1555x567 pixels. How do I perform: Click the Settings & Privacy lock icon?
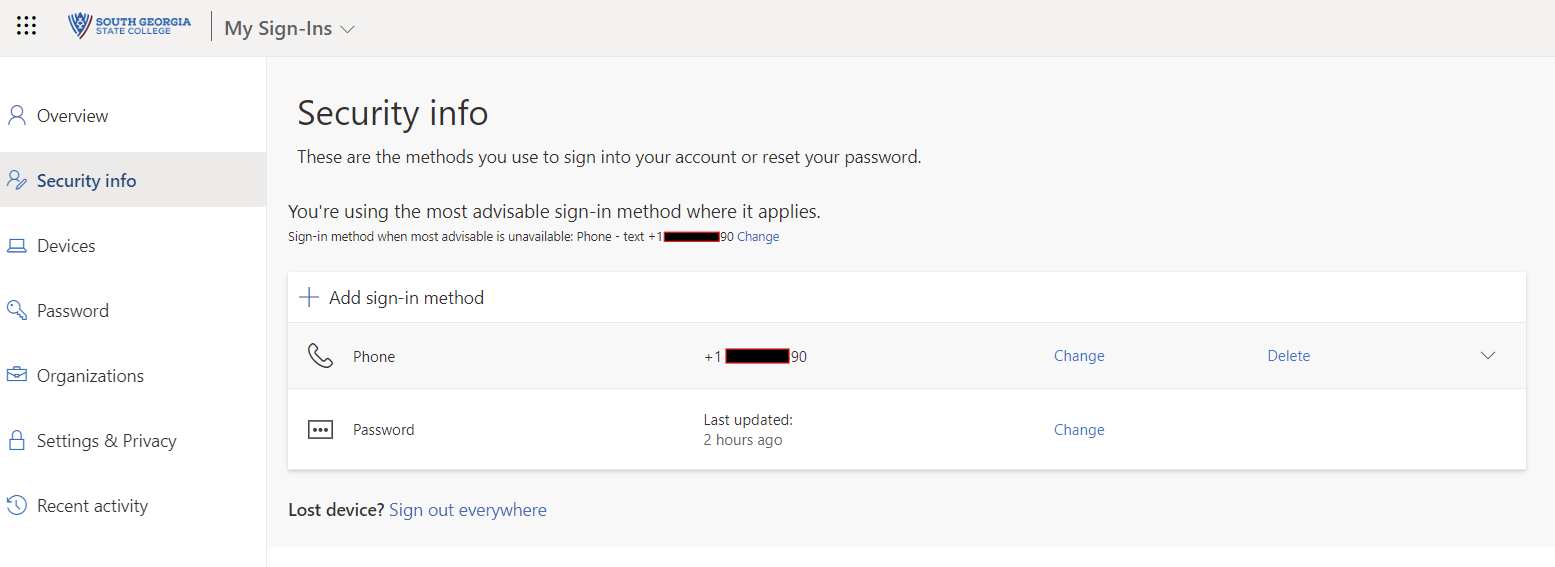pos(17,441)
